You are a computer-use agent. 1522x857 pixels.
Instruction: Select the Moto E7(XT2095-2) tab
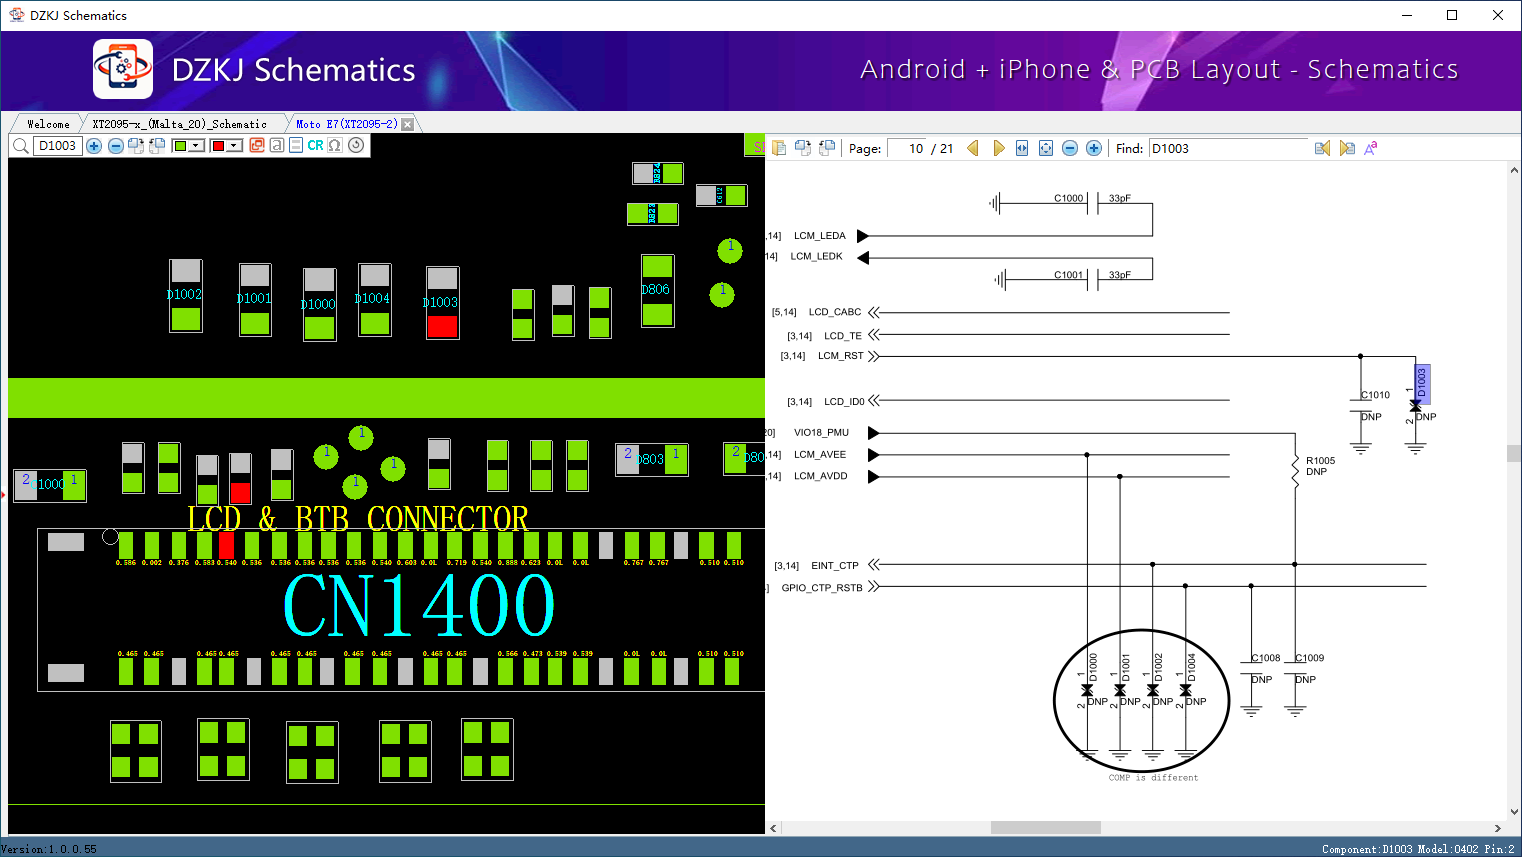click(x=347, y=124)
